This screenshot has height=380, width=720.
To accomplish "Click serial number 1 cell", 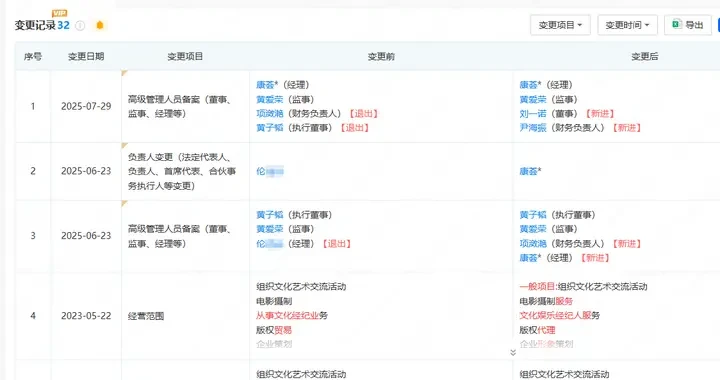I will tap(33, 106).
